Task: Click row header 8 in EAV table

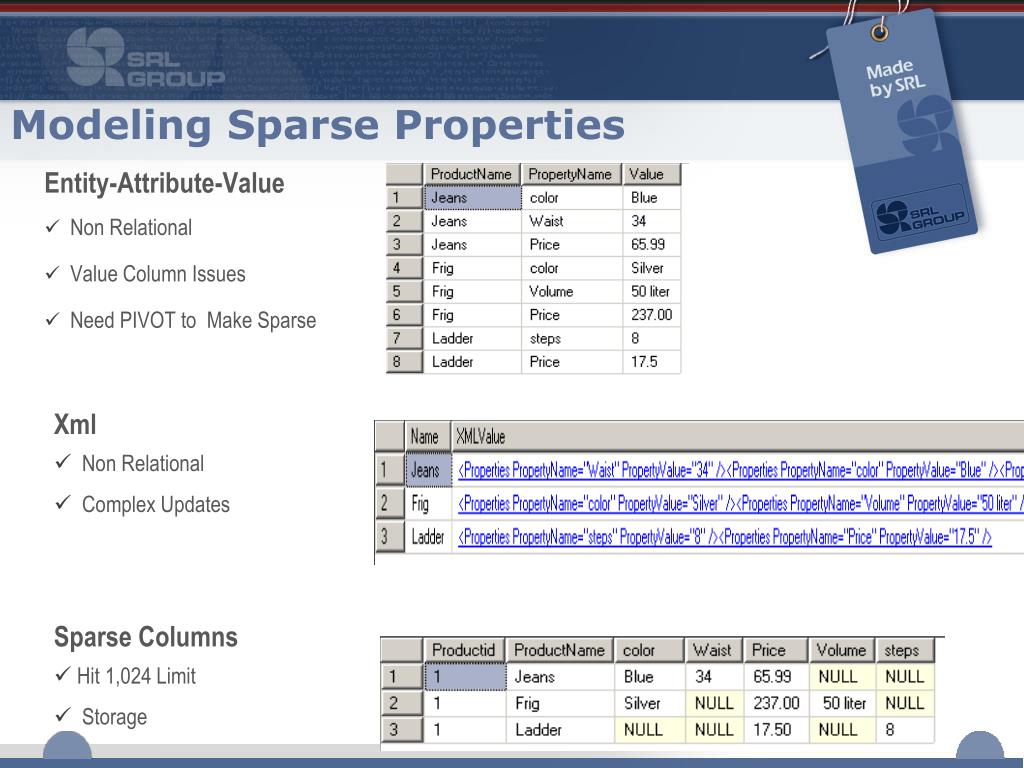Action: point(404,362)
